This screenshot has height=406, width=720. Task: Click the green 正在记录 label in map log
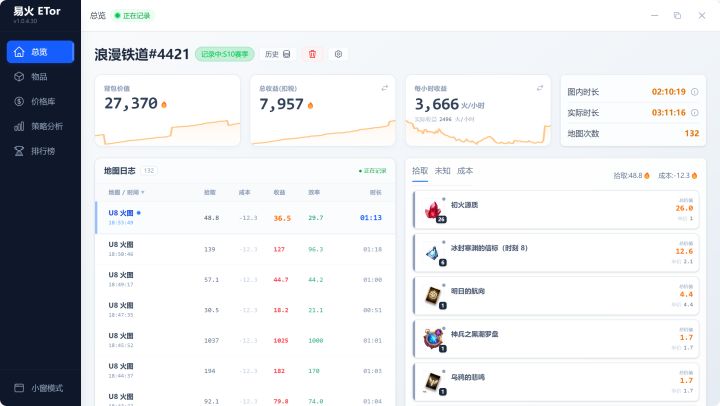372,171
